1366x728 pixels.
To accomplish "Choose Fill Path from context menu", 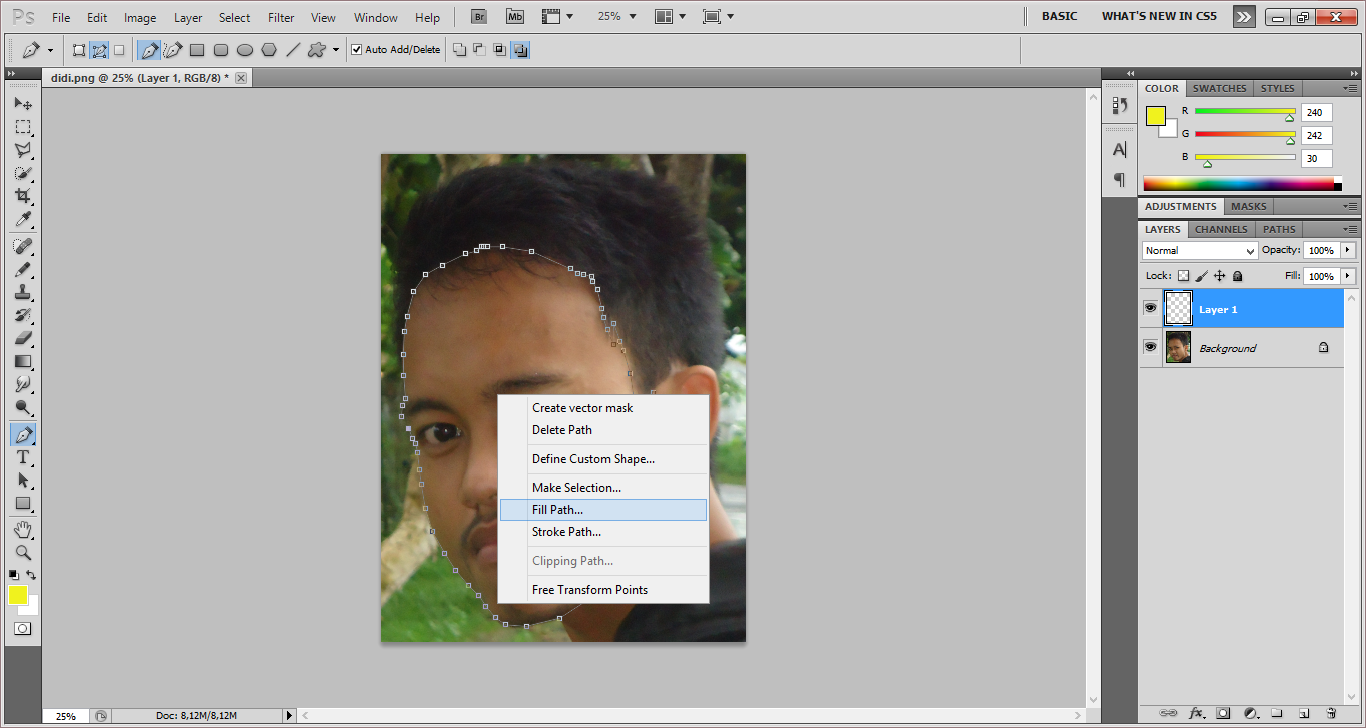I will [557, 510].
